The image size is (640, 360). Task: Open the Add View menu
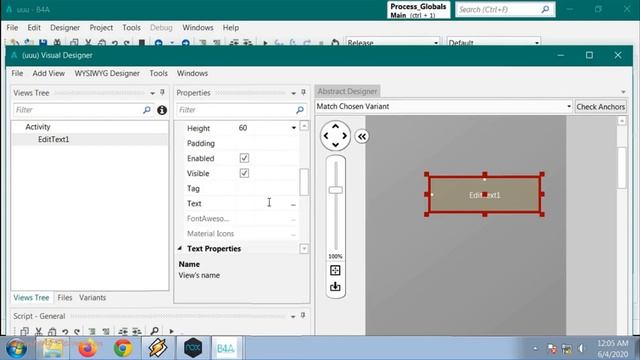click(x=49, y=73)
